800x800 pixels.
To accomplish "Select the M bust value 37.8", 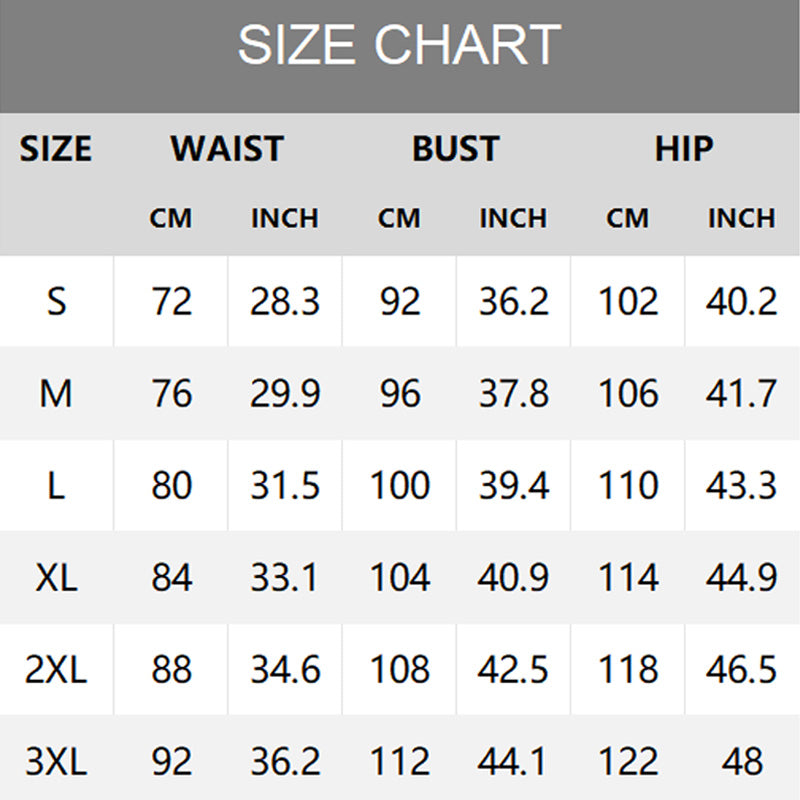I will click(513, 393).
